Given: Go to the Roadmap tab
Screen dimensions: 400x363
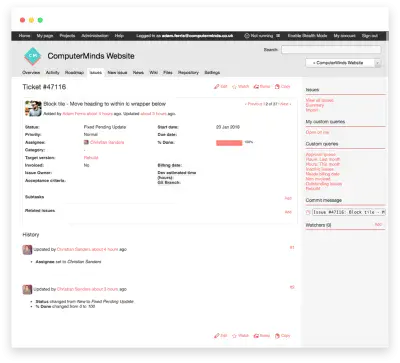Looking at the screenshot, I should 74,72.
